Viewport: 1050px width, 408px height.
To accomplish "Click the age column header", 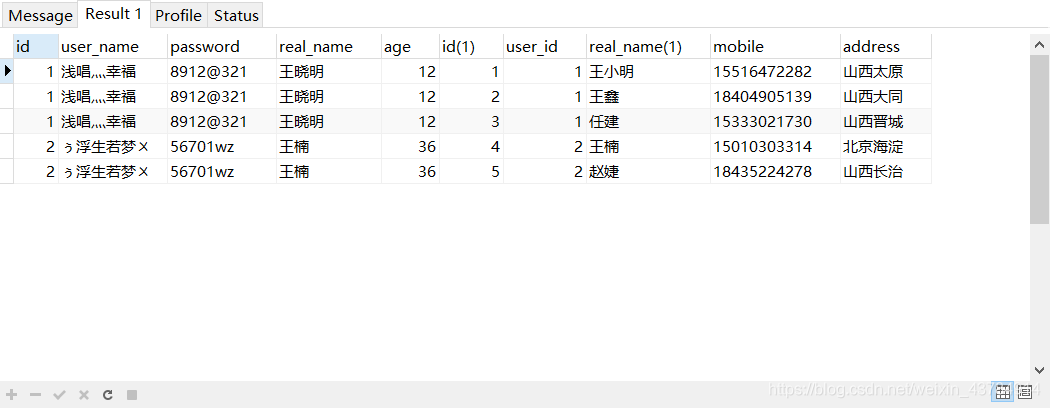I will click(410, 46).
